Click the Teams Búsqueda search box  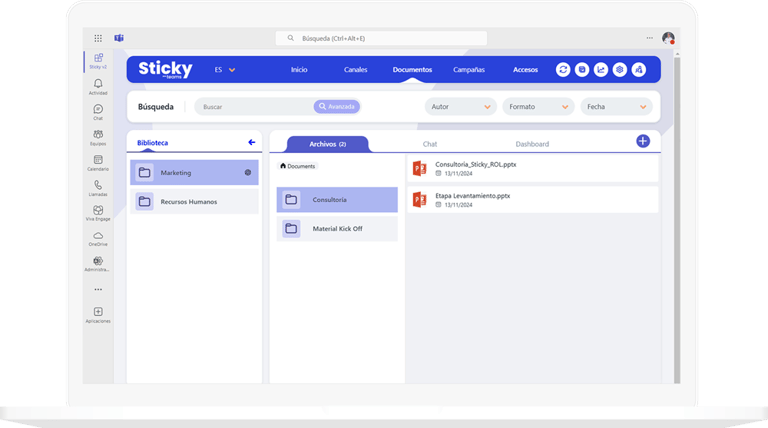tap(381, 38)
